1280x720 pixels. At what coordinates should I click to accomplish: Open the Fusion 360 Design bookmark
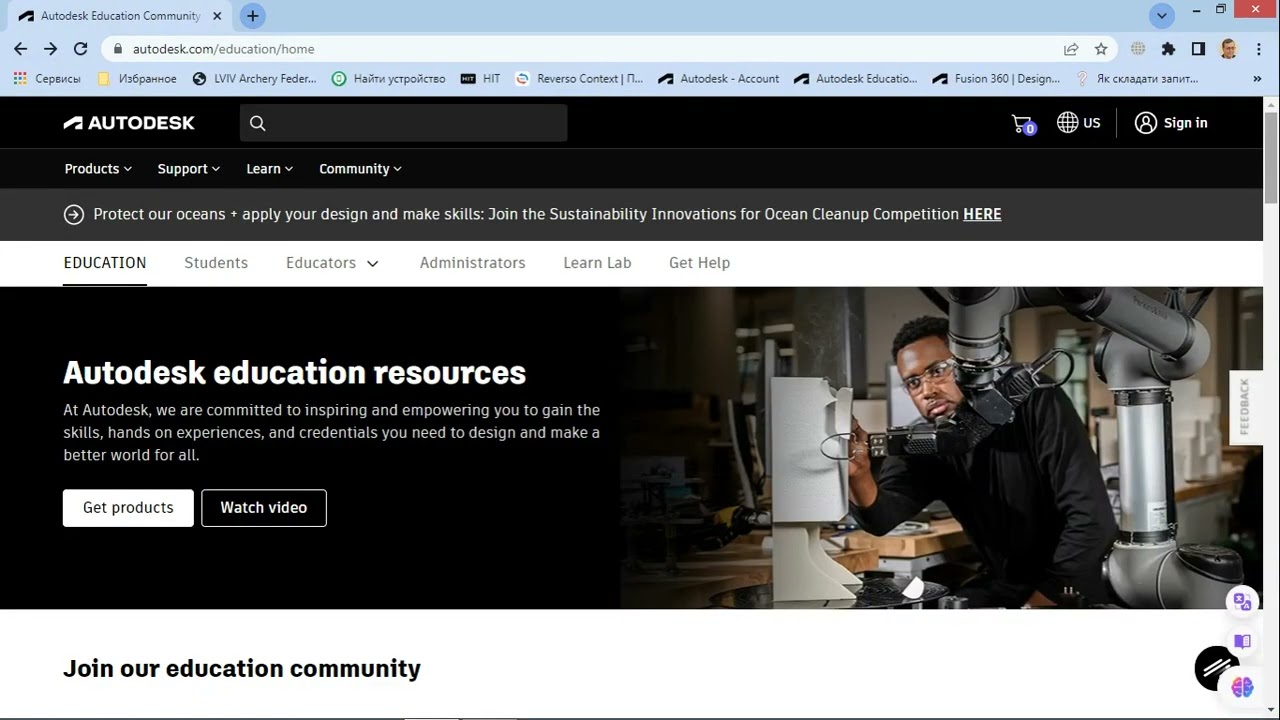click(996, 78)
